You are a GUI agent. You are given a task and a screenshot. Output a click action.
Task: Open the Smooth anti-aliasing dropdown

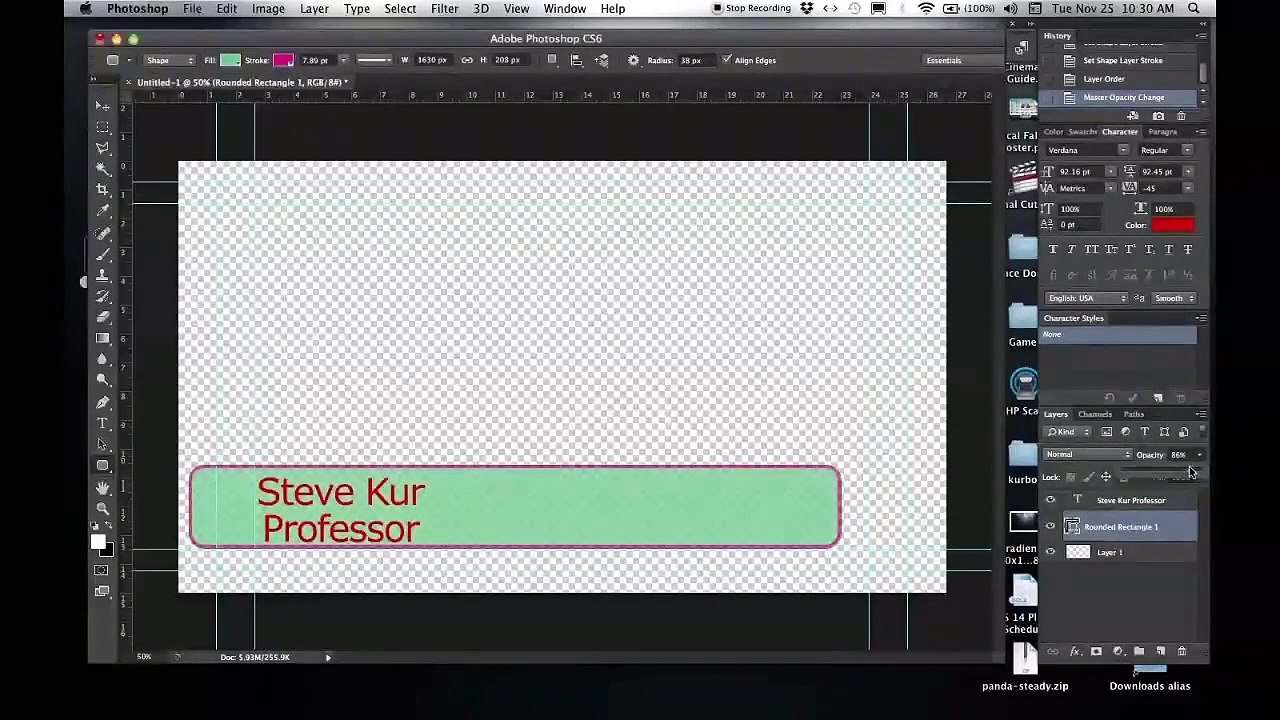[x=1174, y=298]
